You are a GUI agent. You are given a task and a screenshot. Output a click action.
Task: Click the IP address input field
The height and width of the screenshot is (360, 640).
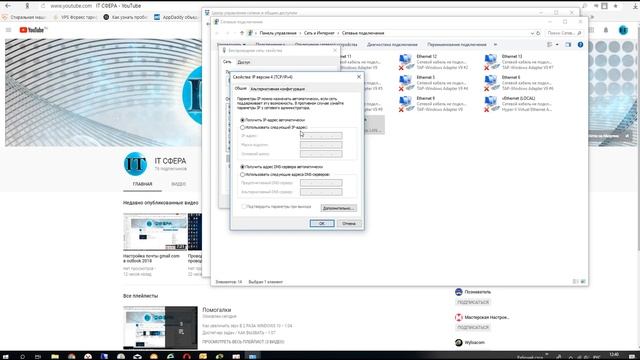click(321, 136)
